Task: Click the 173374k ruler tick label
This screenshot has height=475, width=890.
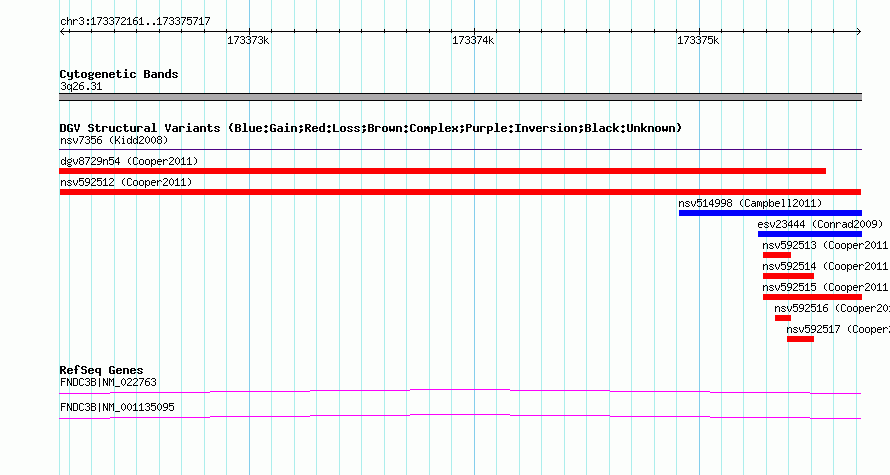Action: click(473, 41)
